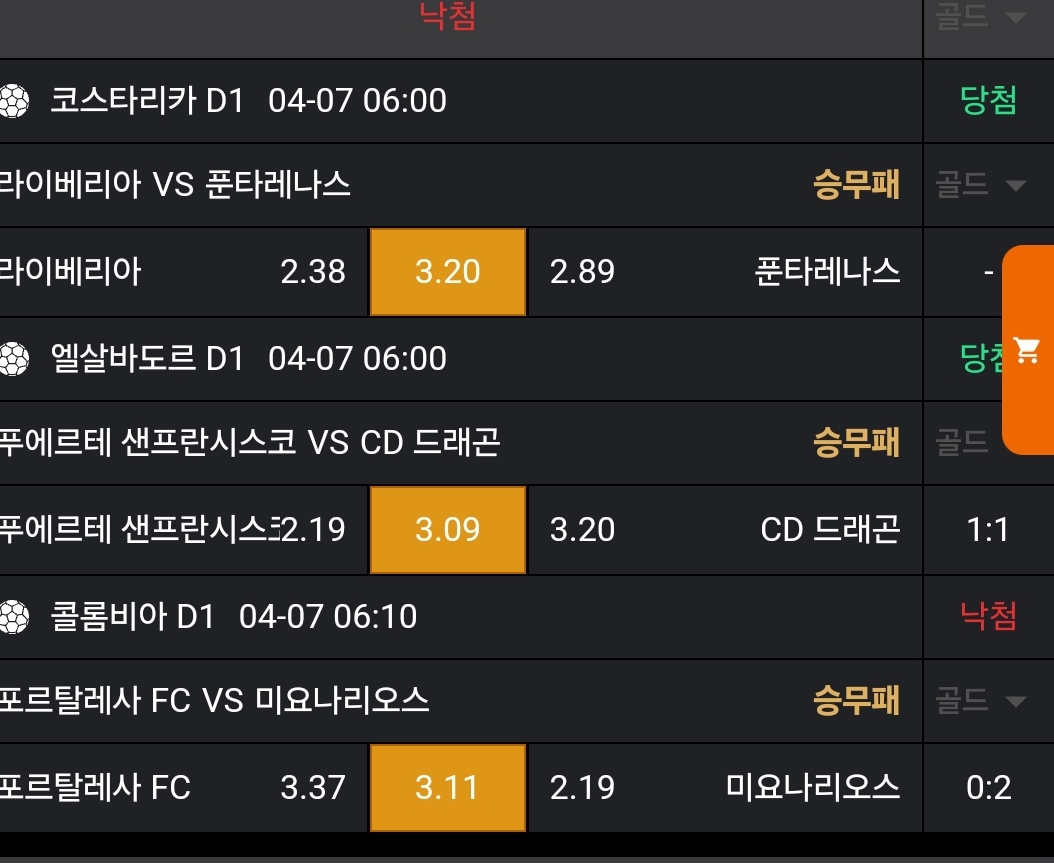1054x863 pixels.
Task: Select the draw odds 3.20 for 라이베리아 match
Action: pyautogui.click(x=448, y=272)
